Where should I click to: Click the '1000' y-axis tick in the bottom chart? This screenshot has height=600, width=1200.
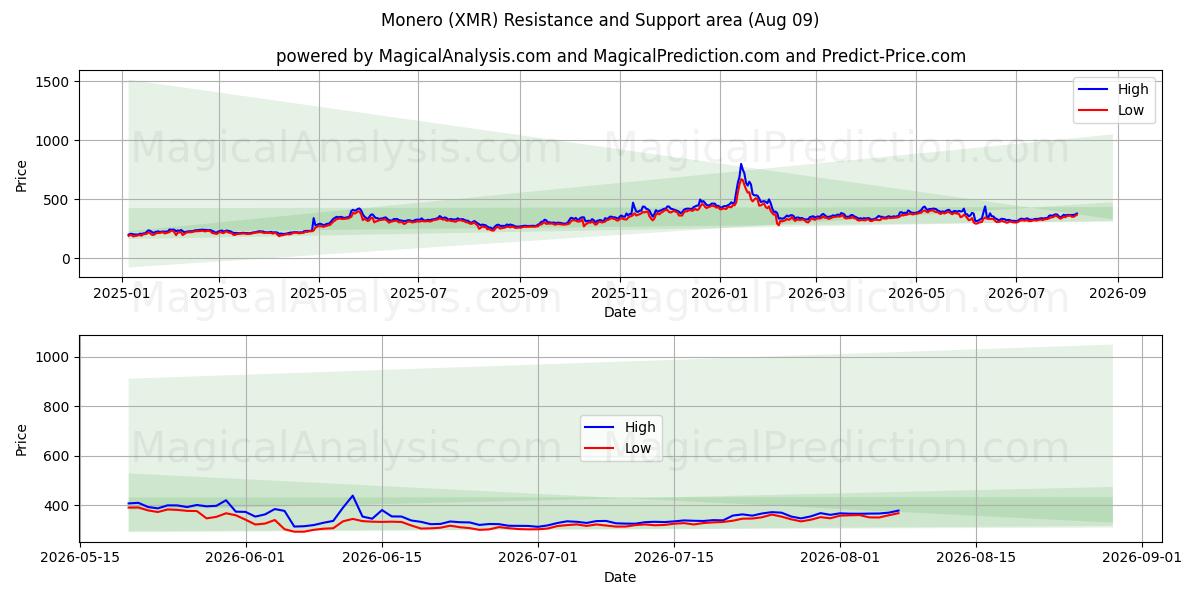tap(51, 357)
